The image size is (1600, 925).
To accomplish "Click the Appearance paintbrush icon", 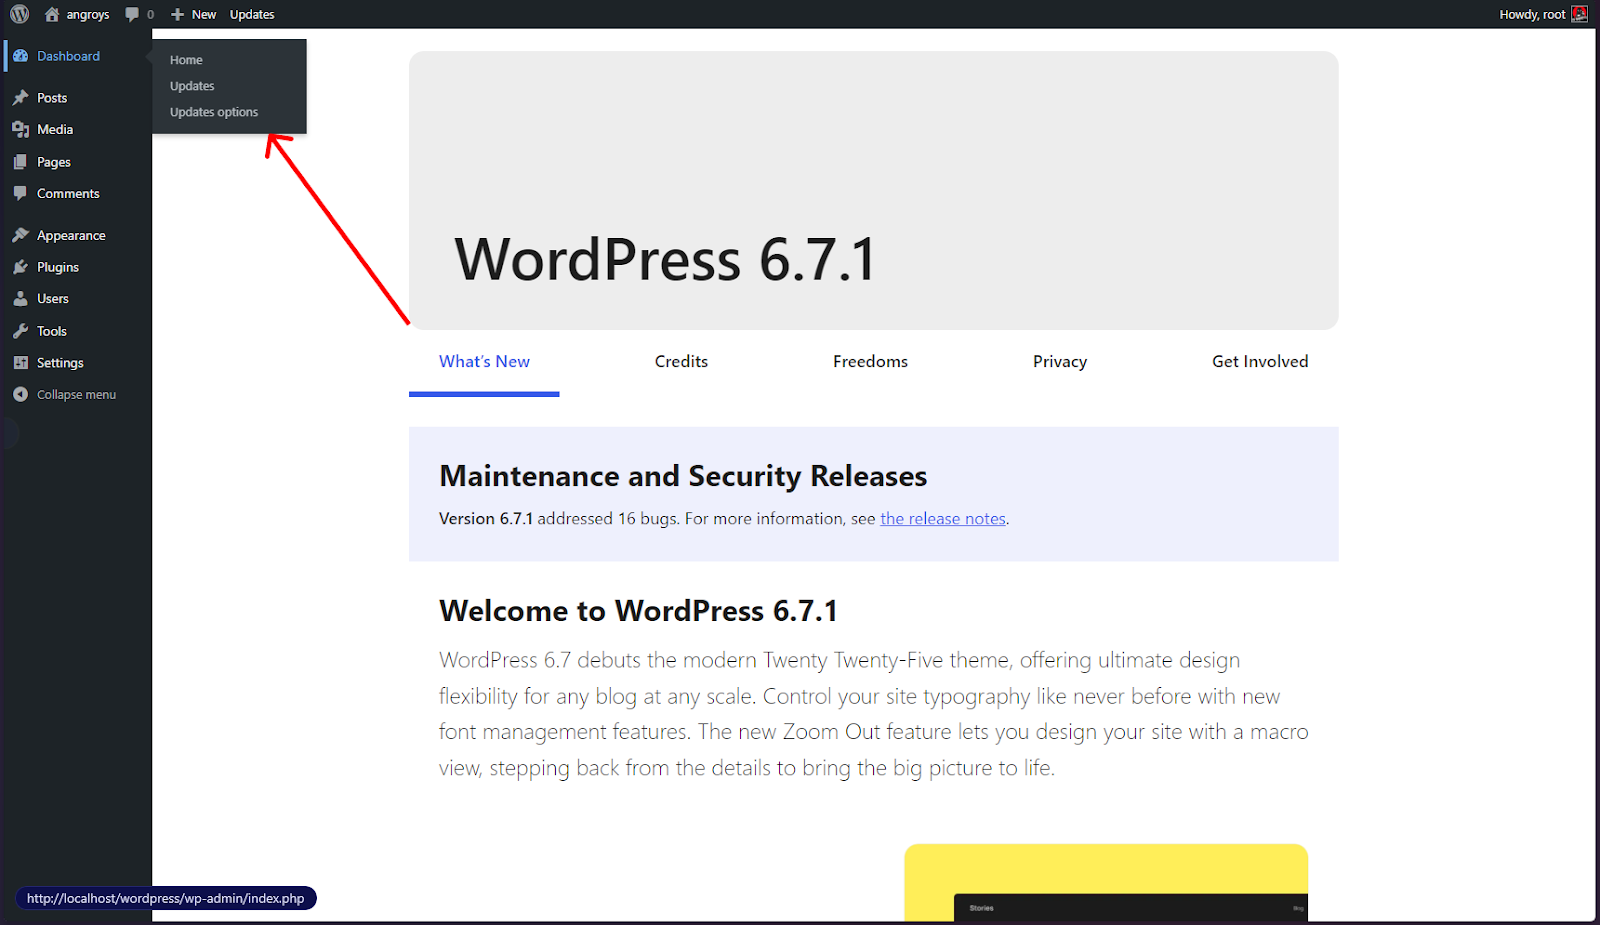I will point(20,235).
